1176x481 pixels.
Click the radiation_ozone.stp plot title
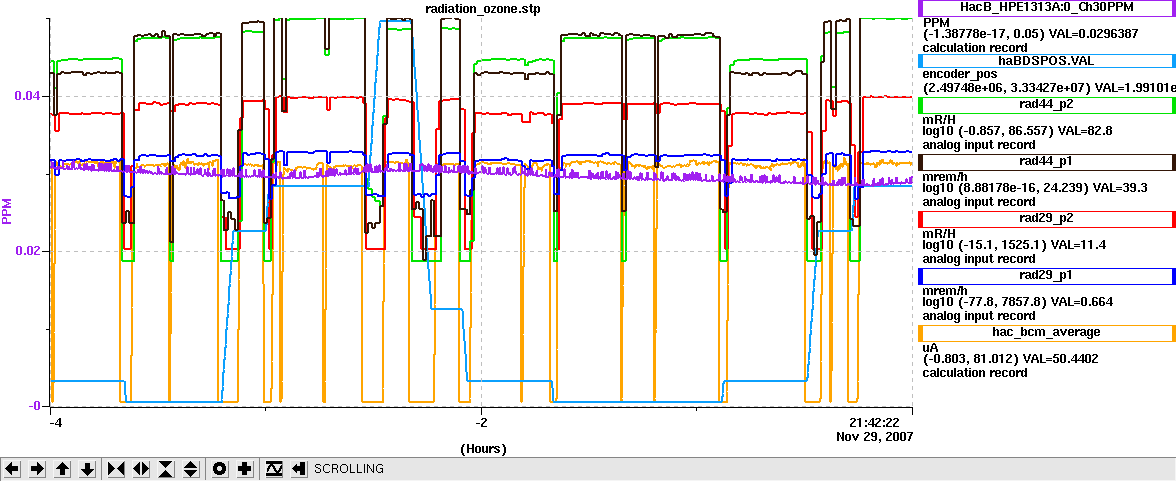click(481, 8)
